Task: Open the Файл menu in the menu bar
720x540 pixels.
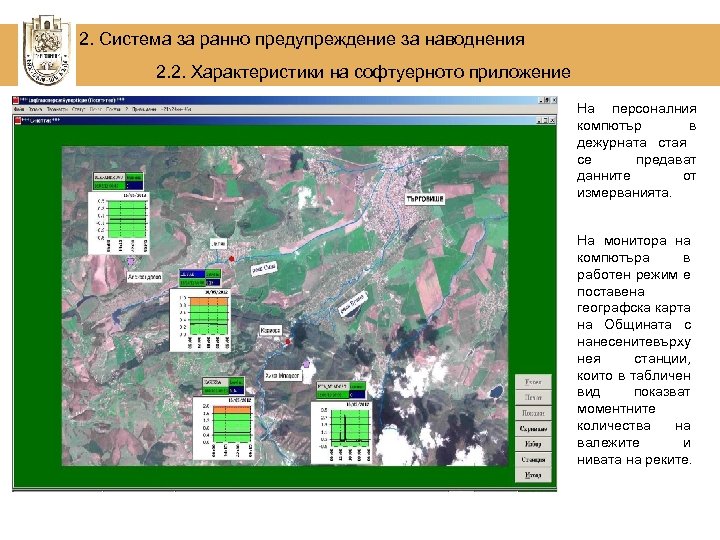Action: (19, 110)
